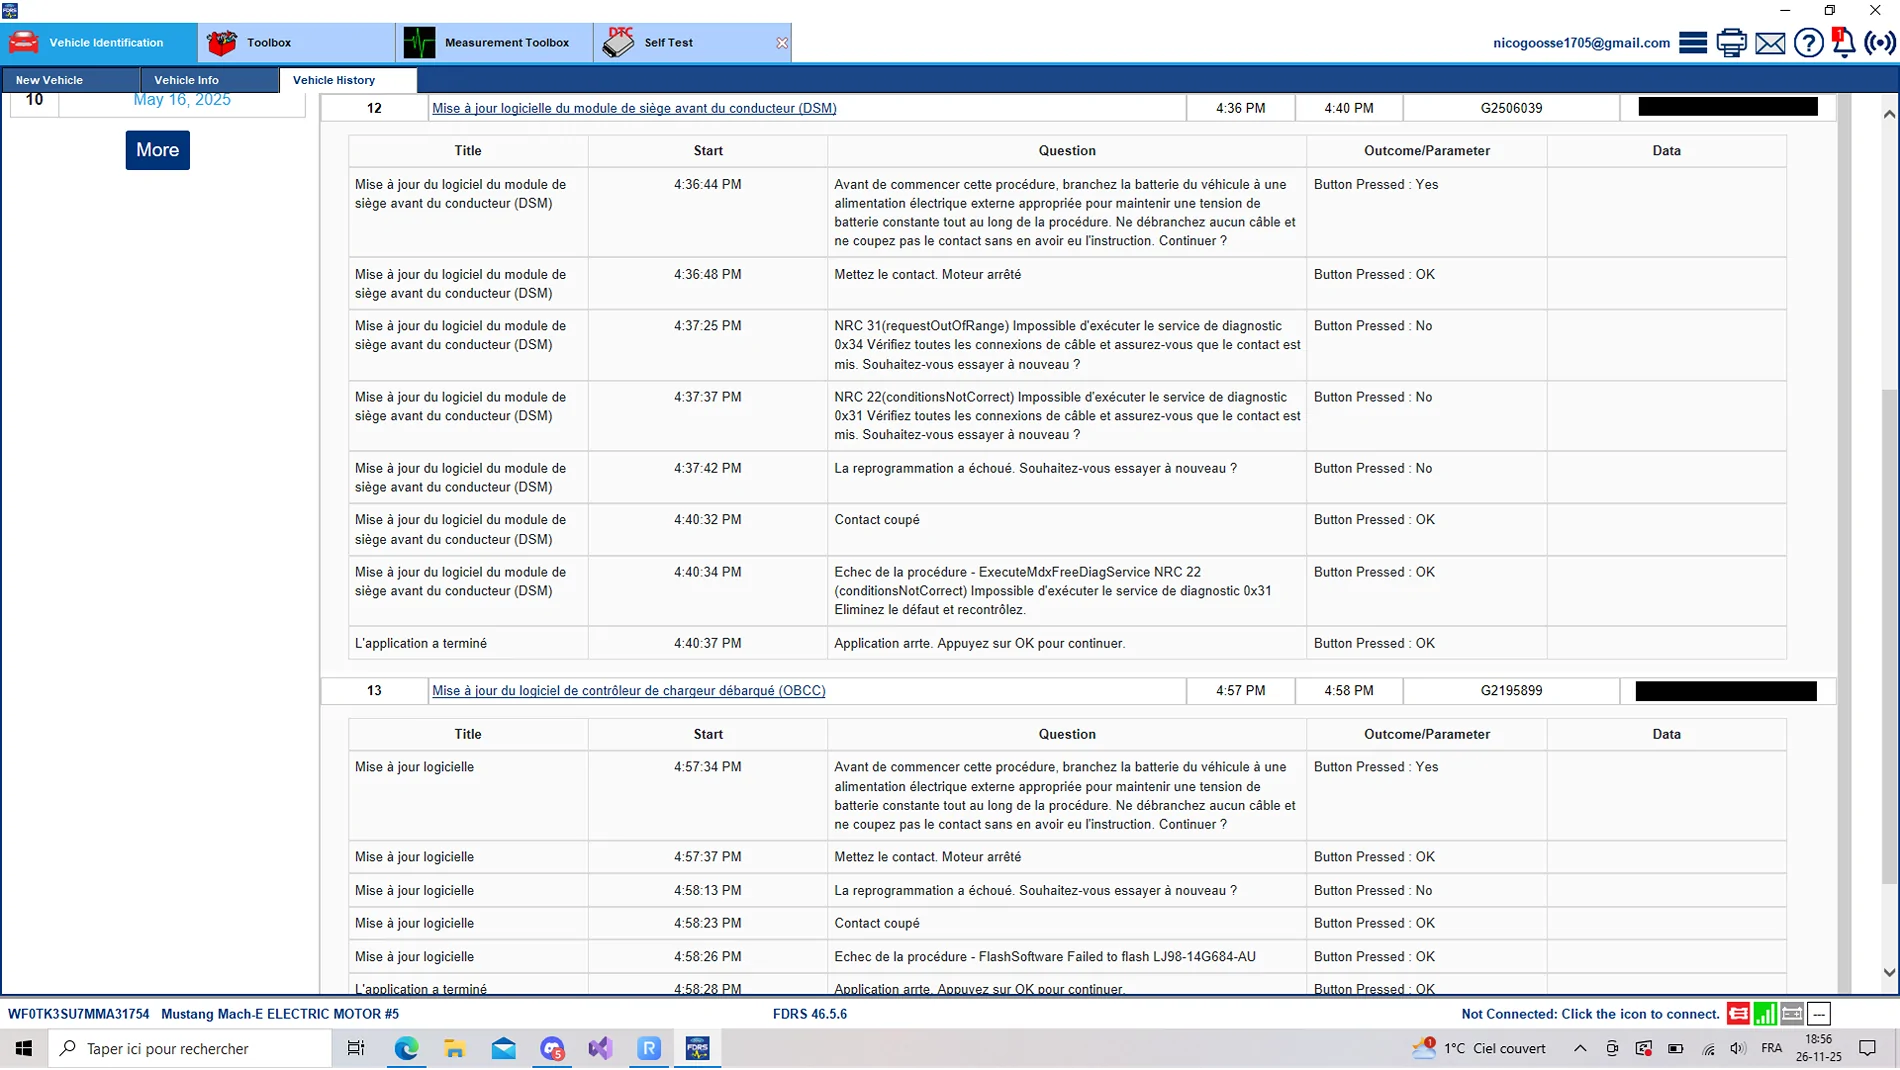Click the Outcome/Parameter header in the row 13 table

[x=1426, y=734]
